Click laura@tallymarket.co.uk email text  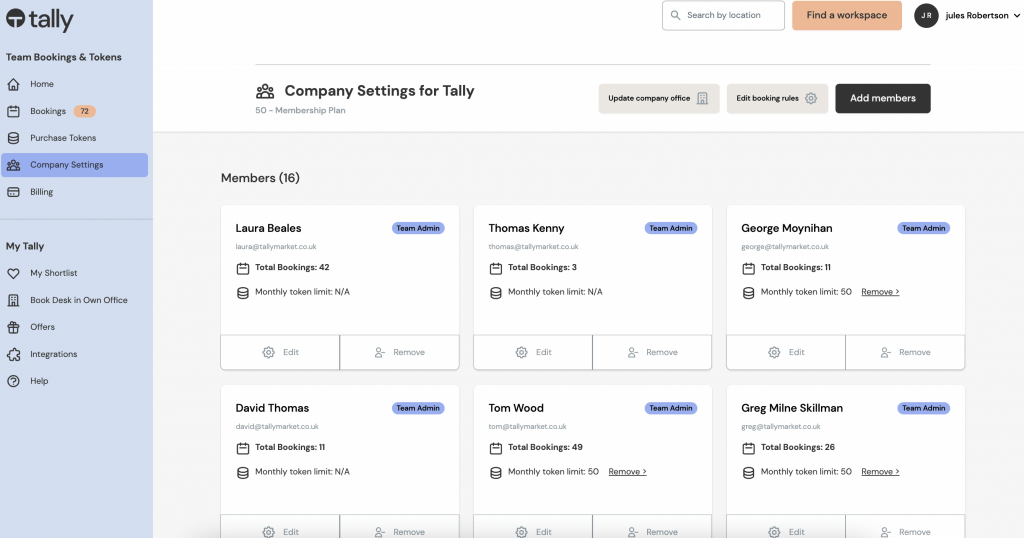(276, 247)
